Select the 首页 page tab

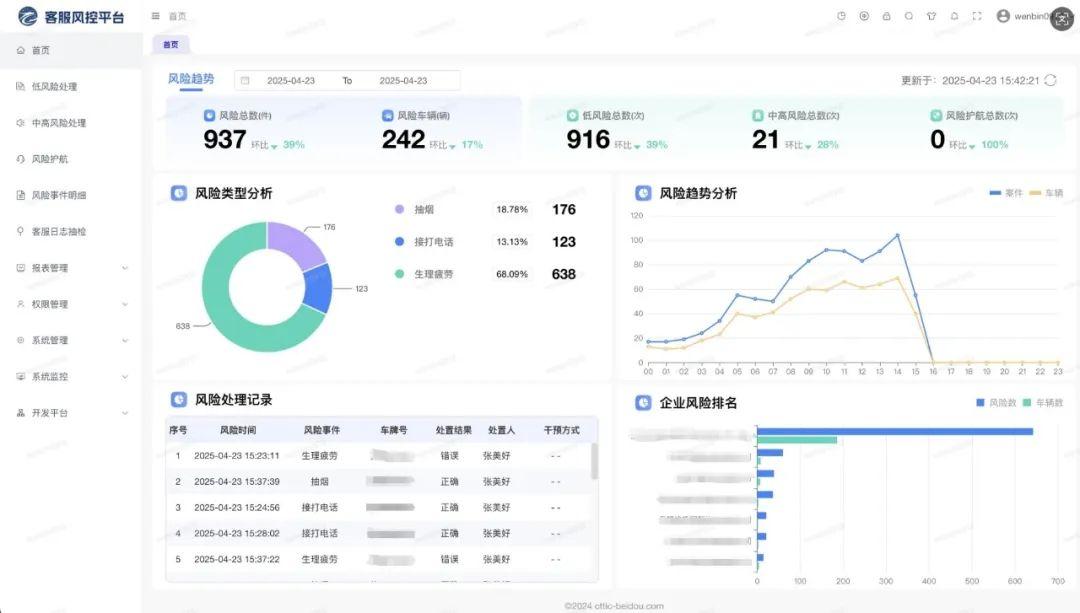pyautogui.click(x=171, y=44)
